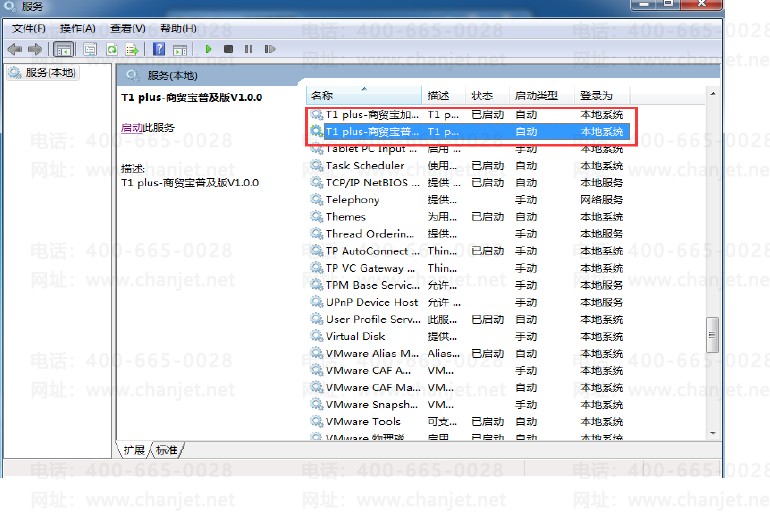The image size is (770, 528).
Task: Click the gear icon beside TPM Base Servic...
Action: pyautogui.click(x=317, y=285)
